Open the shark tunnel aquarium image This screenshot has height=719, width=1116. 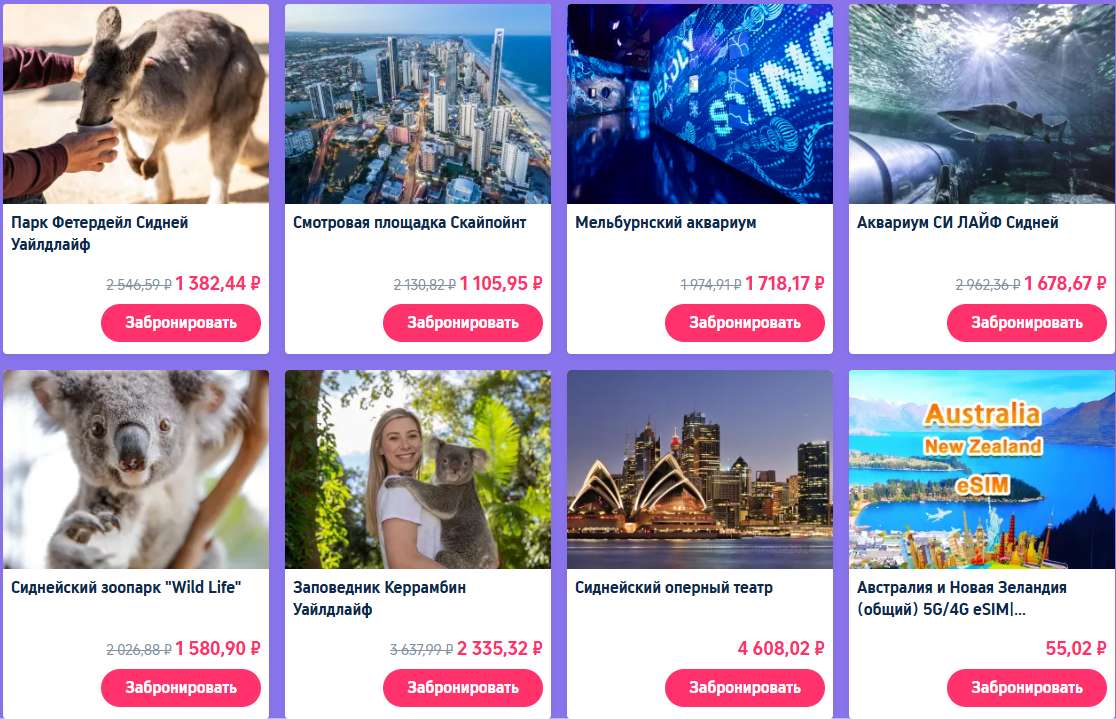(x=981, y=104)
